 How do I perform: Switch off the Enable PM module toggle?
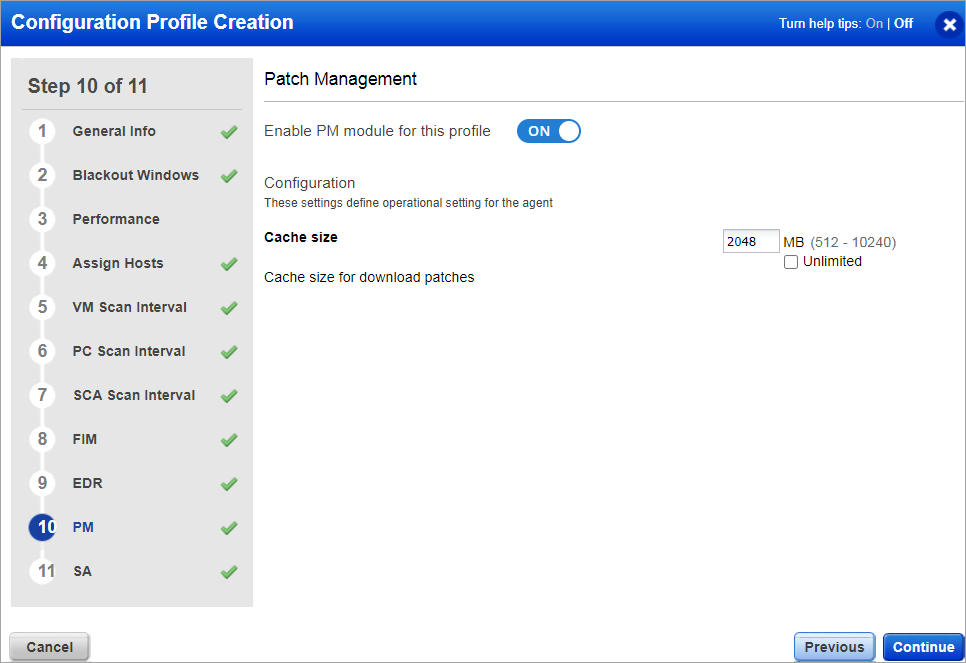pyautogui.click(x=548, y=131)
